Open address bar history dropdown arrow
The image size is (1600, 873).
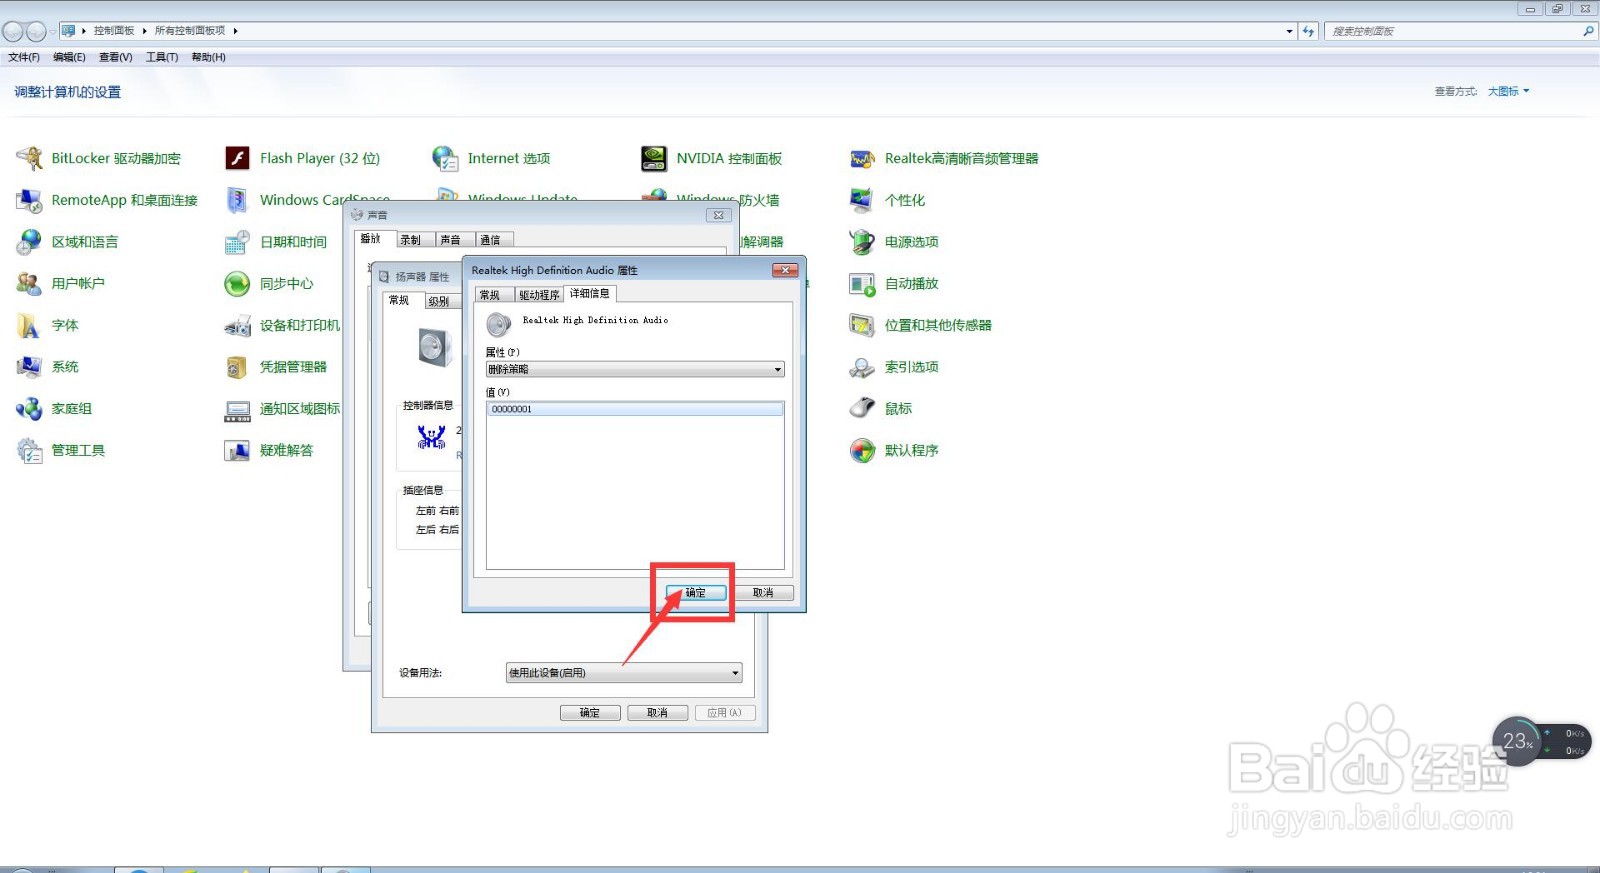point(1289,31)
